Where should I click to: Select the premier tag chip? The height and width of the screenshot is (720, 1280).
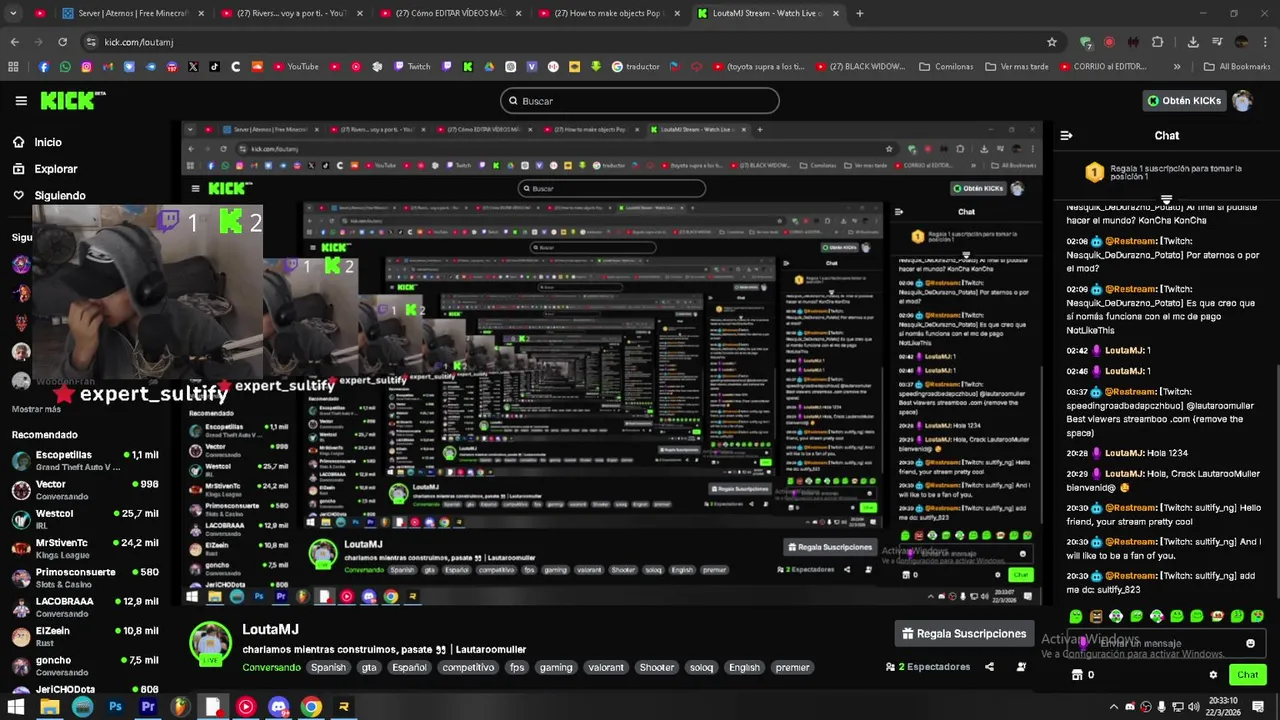pos(792,667)
